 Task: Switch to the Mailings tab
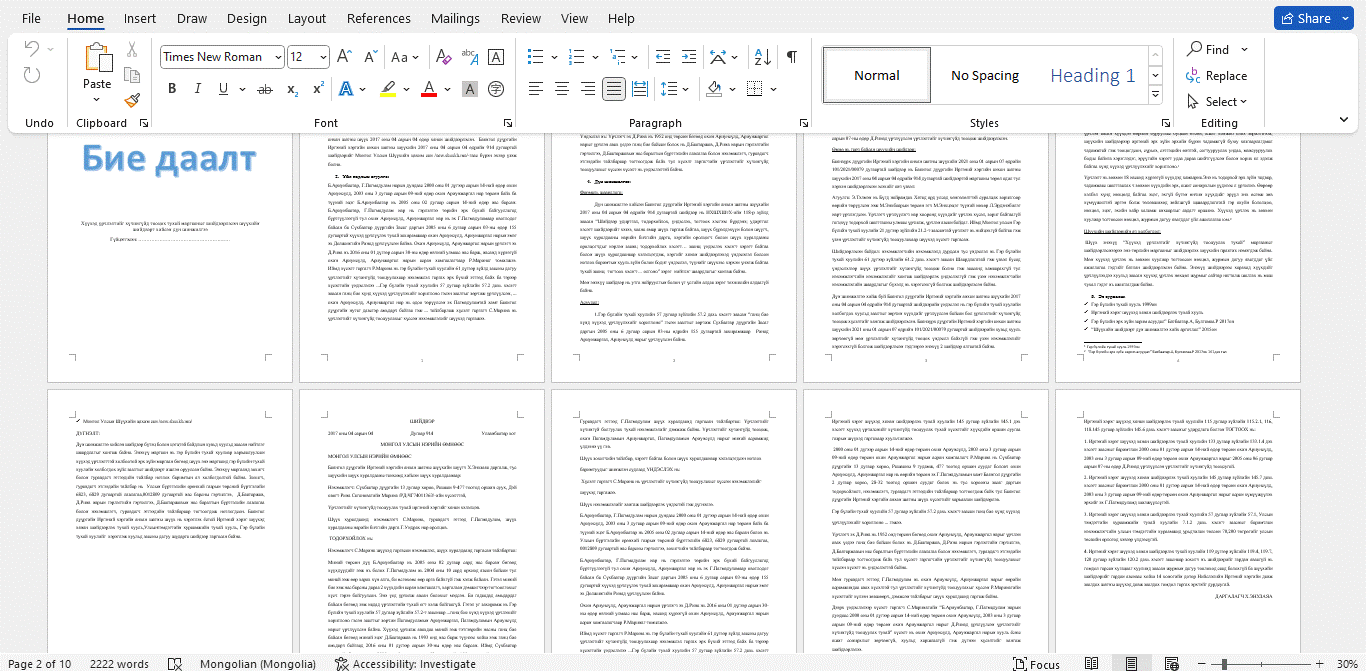[x=455, y=18]
